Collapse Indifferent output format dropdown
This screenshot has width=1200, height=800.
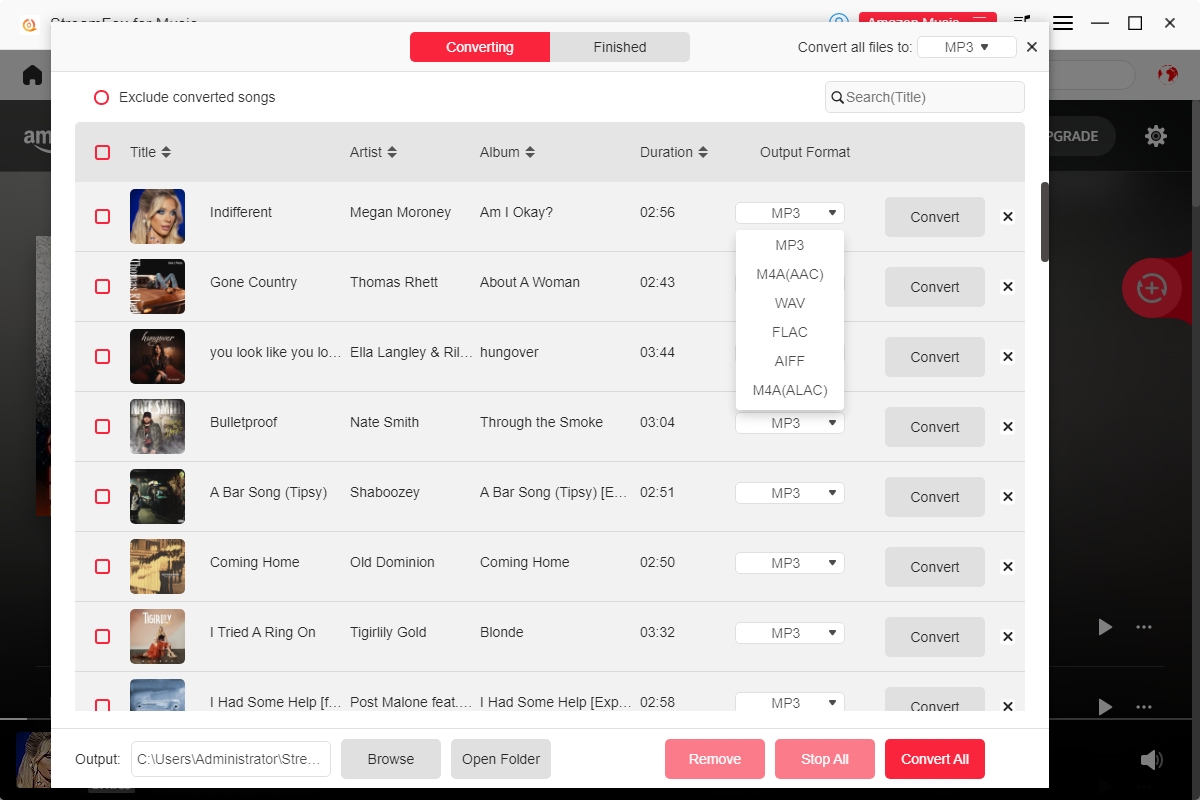click(790, 213)
